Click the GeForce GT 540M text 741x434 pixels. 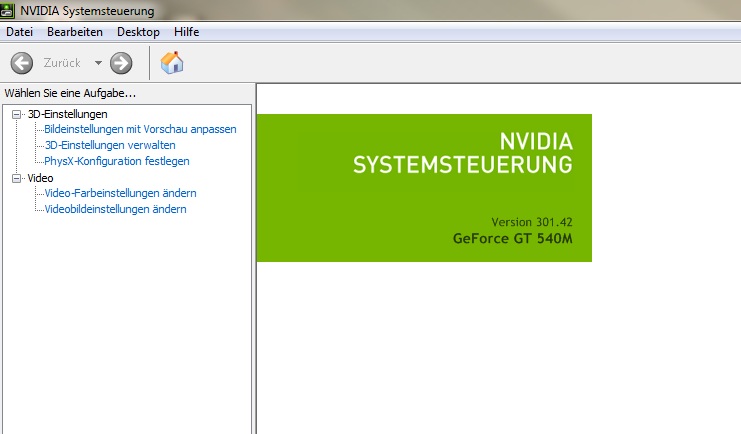(x=513, y=238)
